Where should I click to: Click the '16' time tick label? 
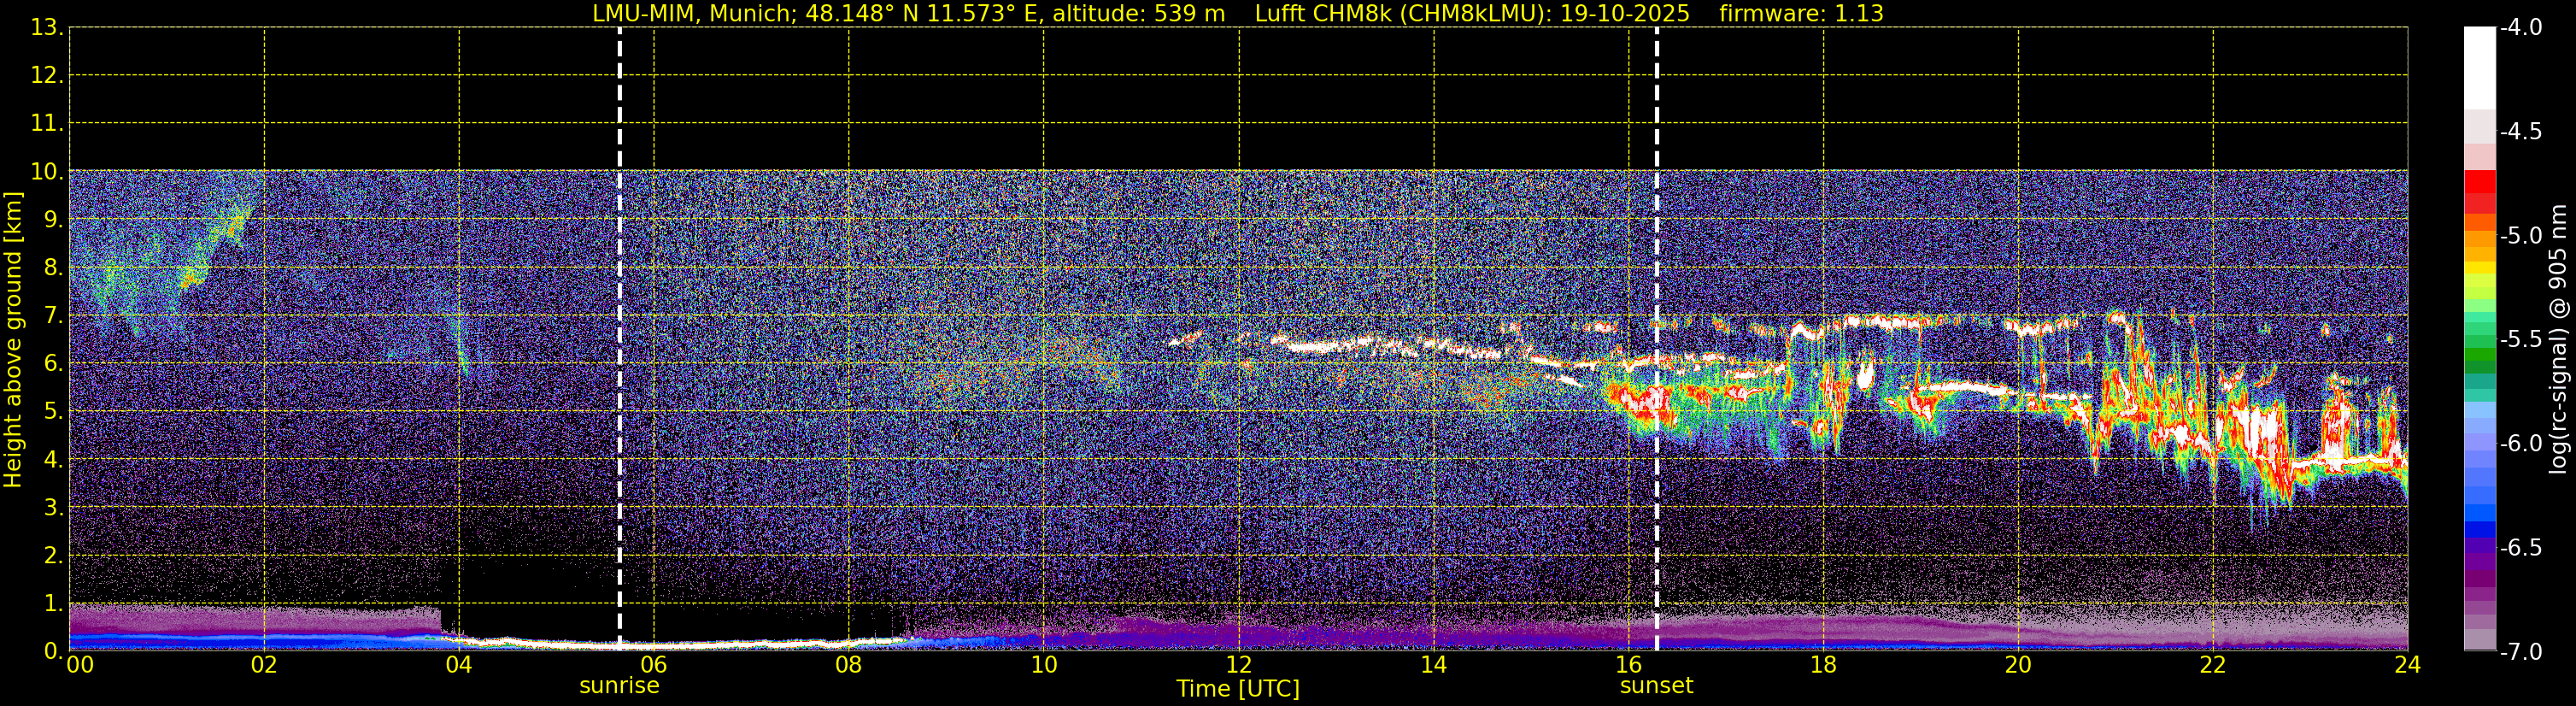[x=1628, y=665]
